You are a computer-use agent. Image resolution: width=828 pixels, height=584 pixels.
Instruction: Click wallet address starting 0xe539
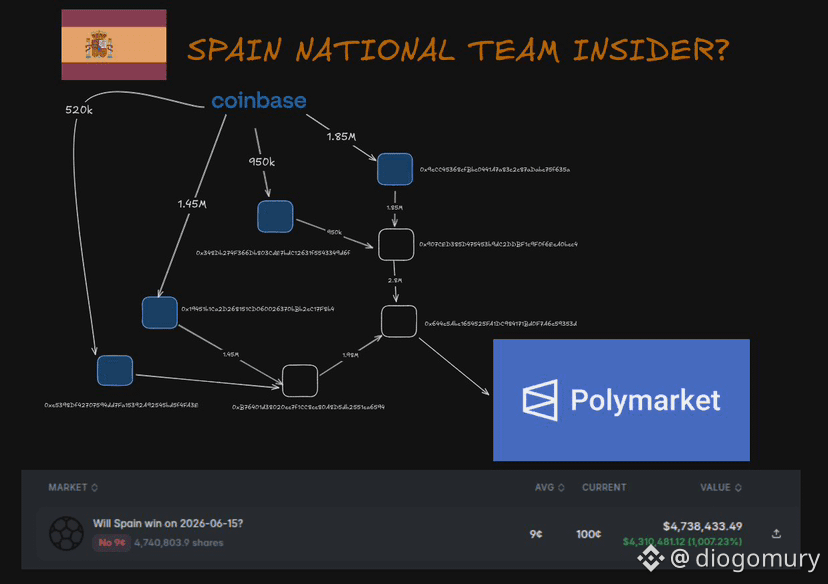(121, 405)
